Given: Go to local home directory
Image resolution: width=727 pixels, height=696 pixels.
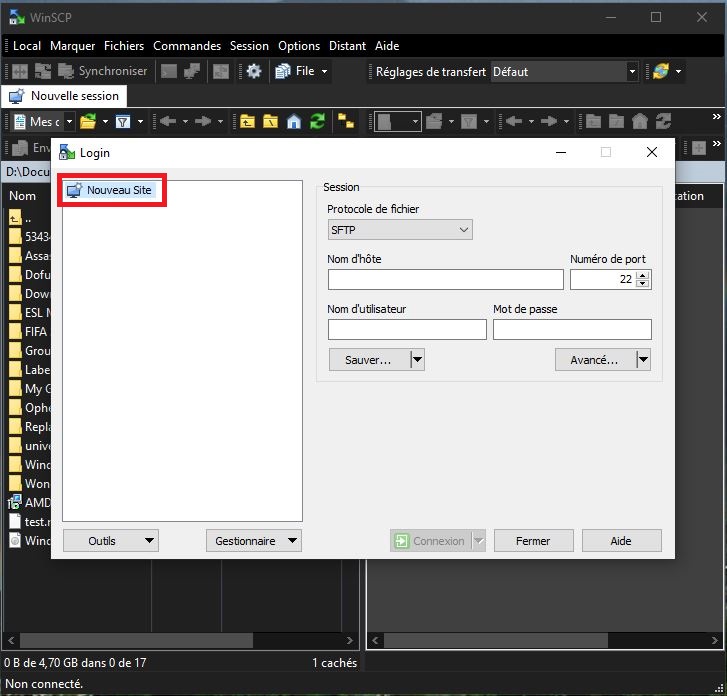Looking at the screenshot, I should pos(294,122).
